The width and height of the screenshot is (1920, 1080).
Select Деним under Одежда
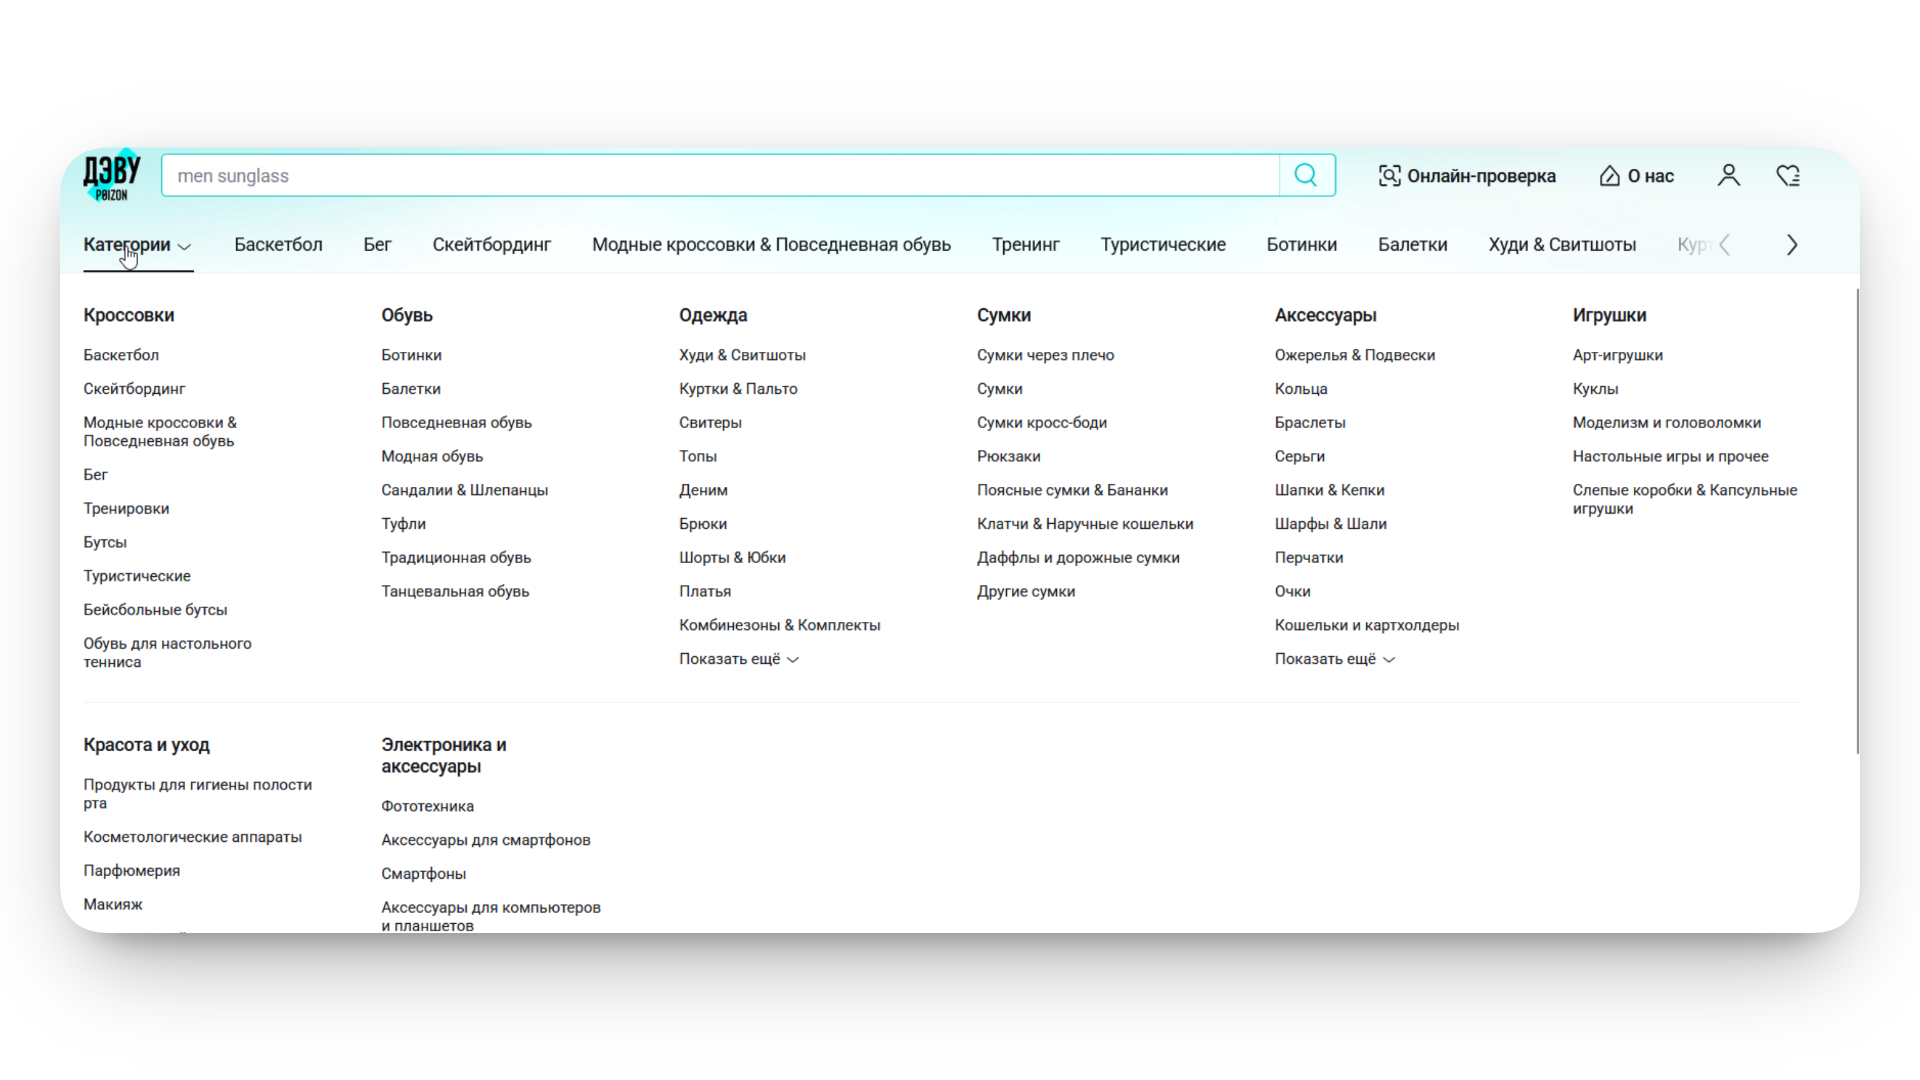pos(703,490)
